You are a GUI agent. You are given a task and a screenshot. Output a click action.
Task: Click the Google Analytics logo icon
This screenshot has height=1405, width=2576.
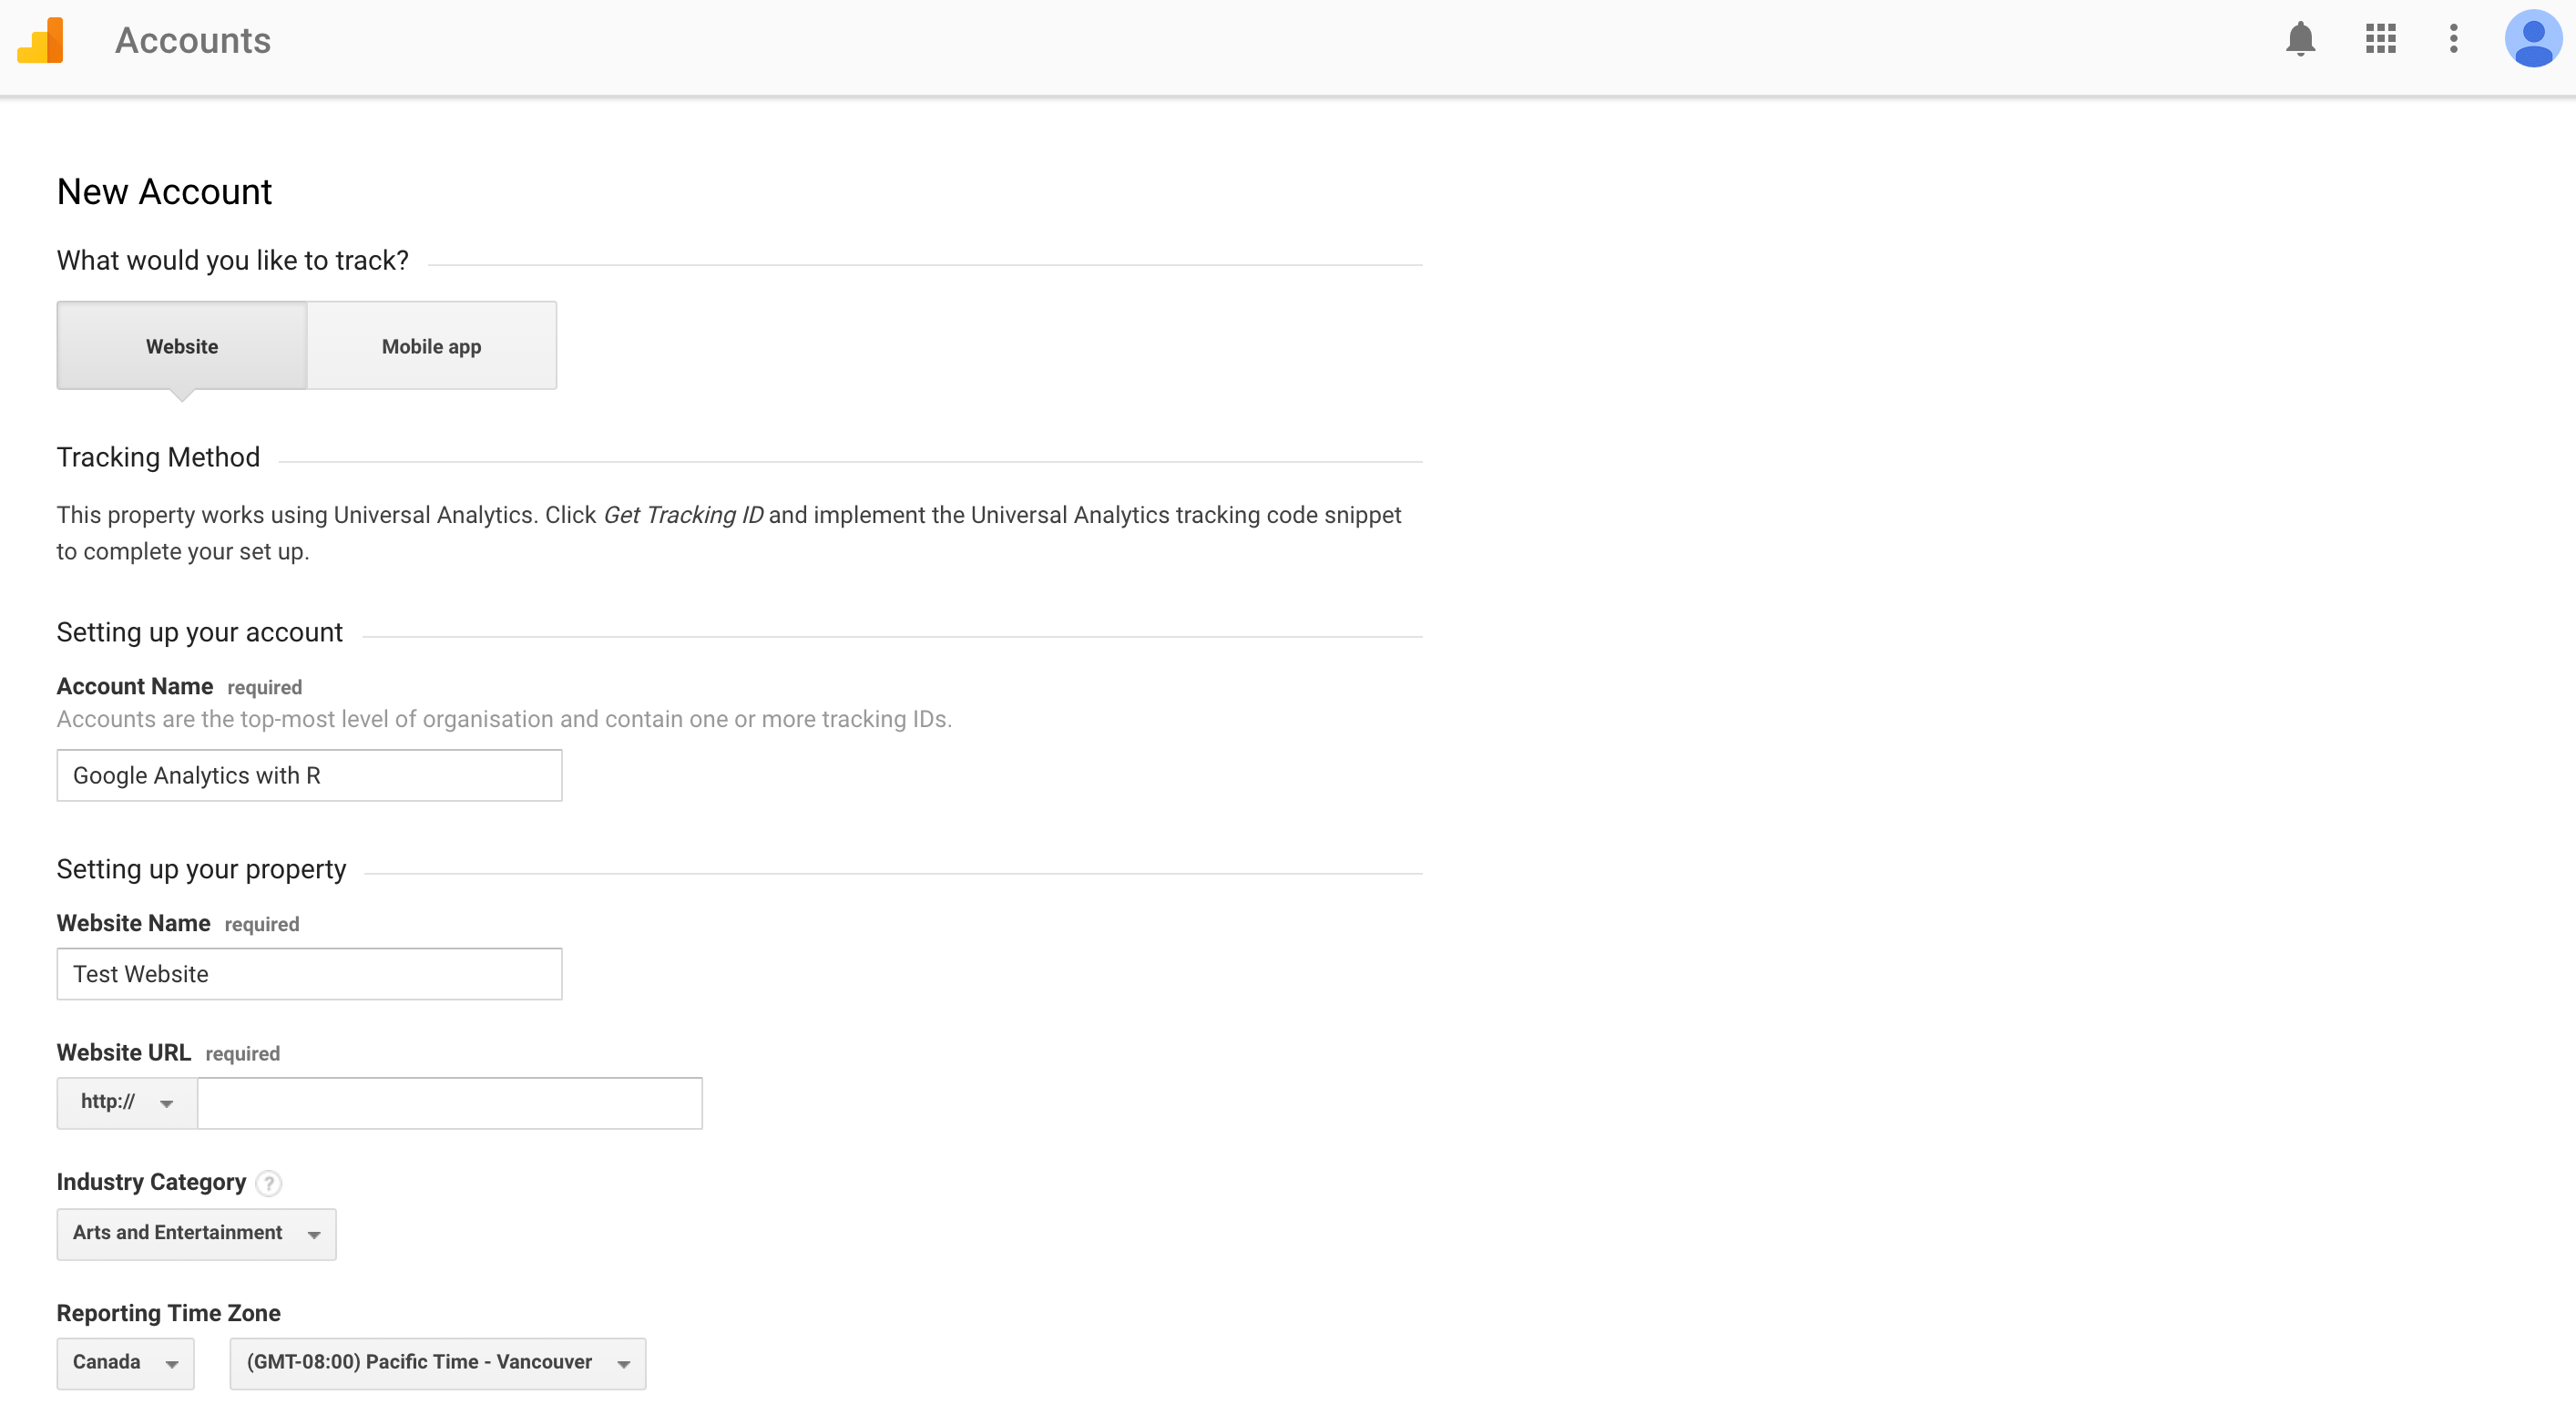point(40,40)
